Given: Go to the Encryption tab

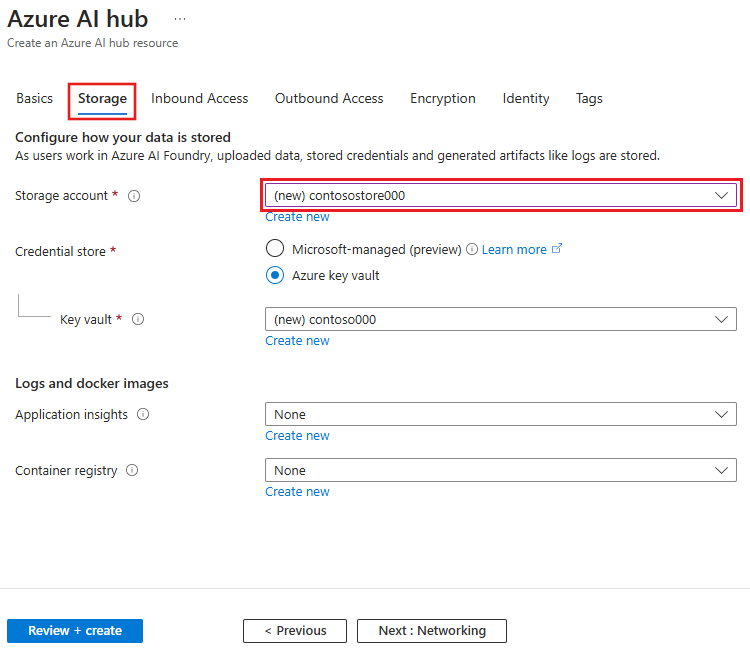Looking at the screenshot, I should 443,98.
